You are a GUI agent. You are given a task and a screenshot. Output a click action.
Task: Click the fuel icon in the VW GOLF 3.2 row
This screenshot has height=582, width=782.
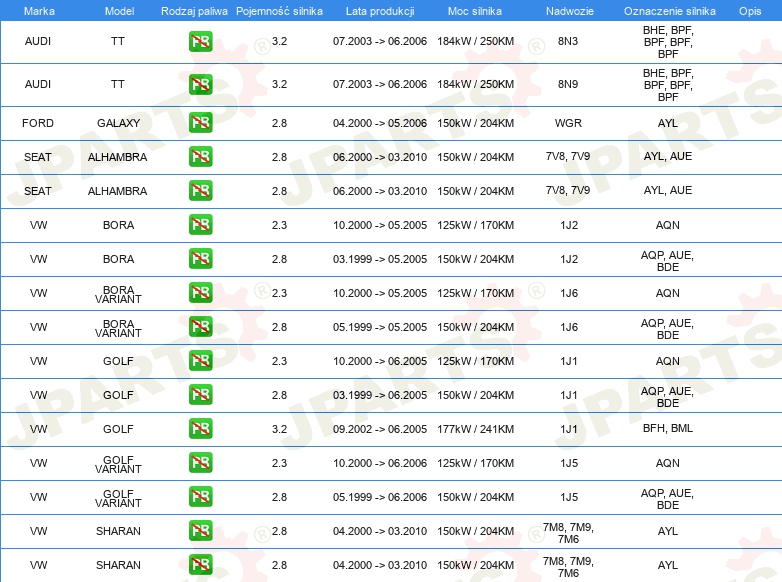200,428
